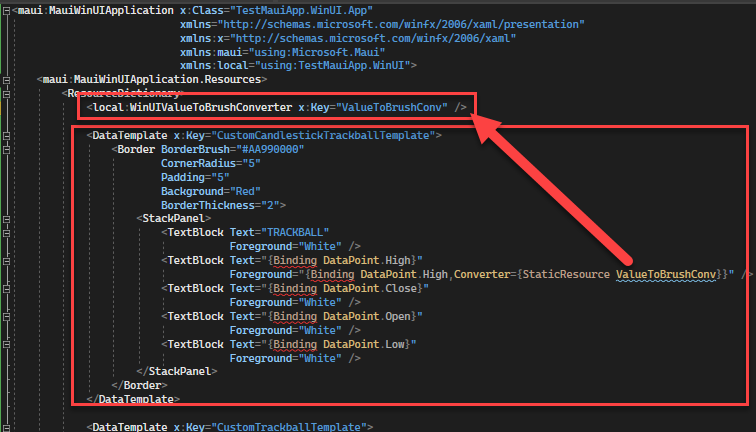Collapse the Border element fold marker

8,148
